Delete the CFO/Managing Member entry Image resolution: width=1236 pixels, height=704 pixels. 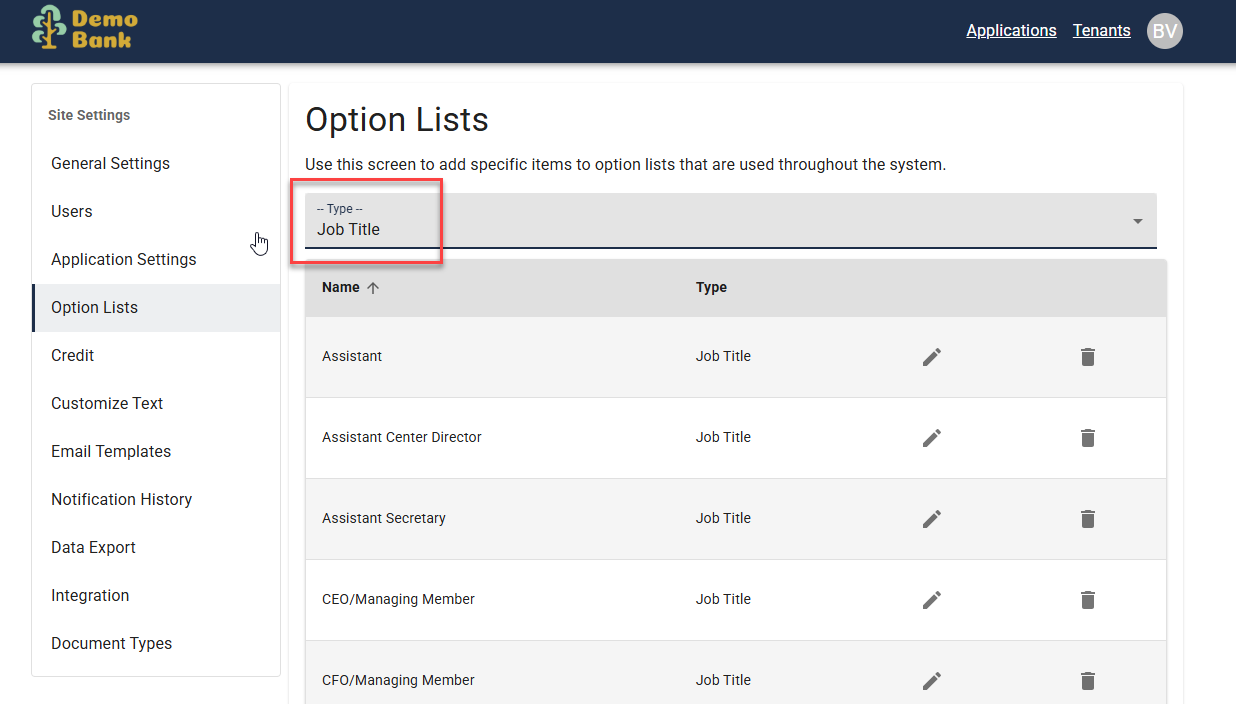(1088, 681)
